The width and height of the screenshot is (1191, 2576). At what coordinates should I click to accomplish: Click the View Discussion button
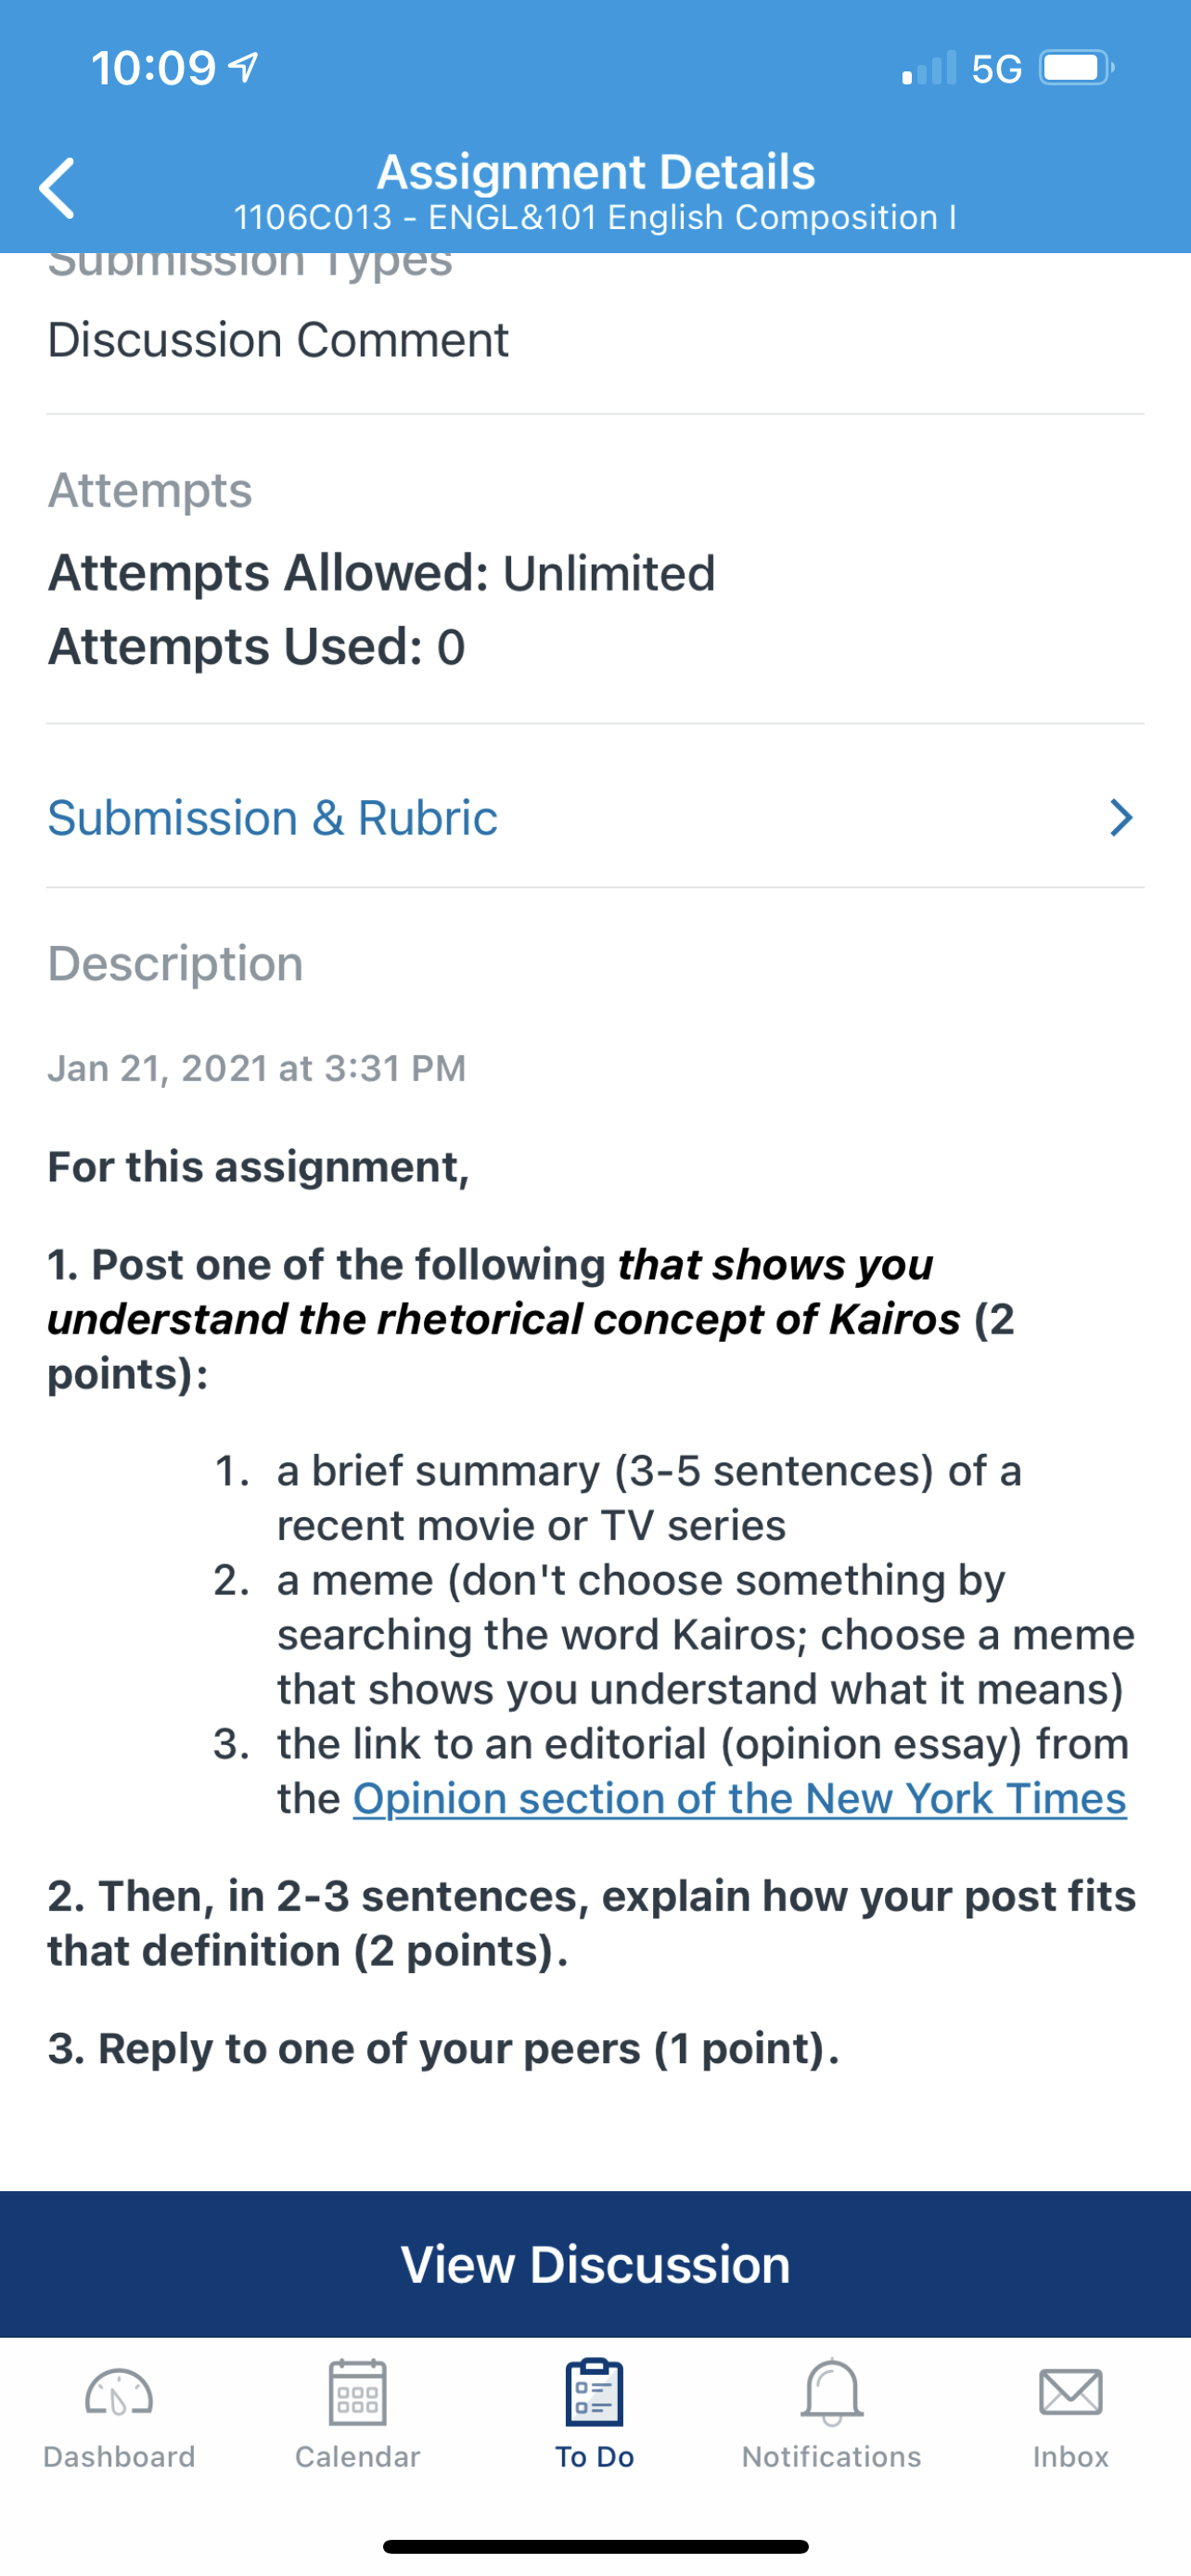(x=595, y=2264)
